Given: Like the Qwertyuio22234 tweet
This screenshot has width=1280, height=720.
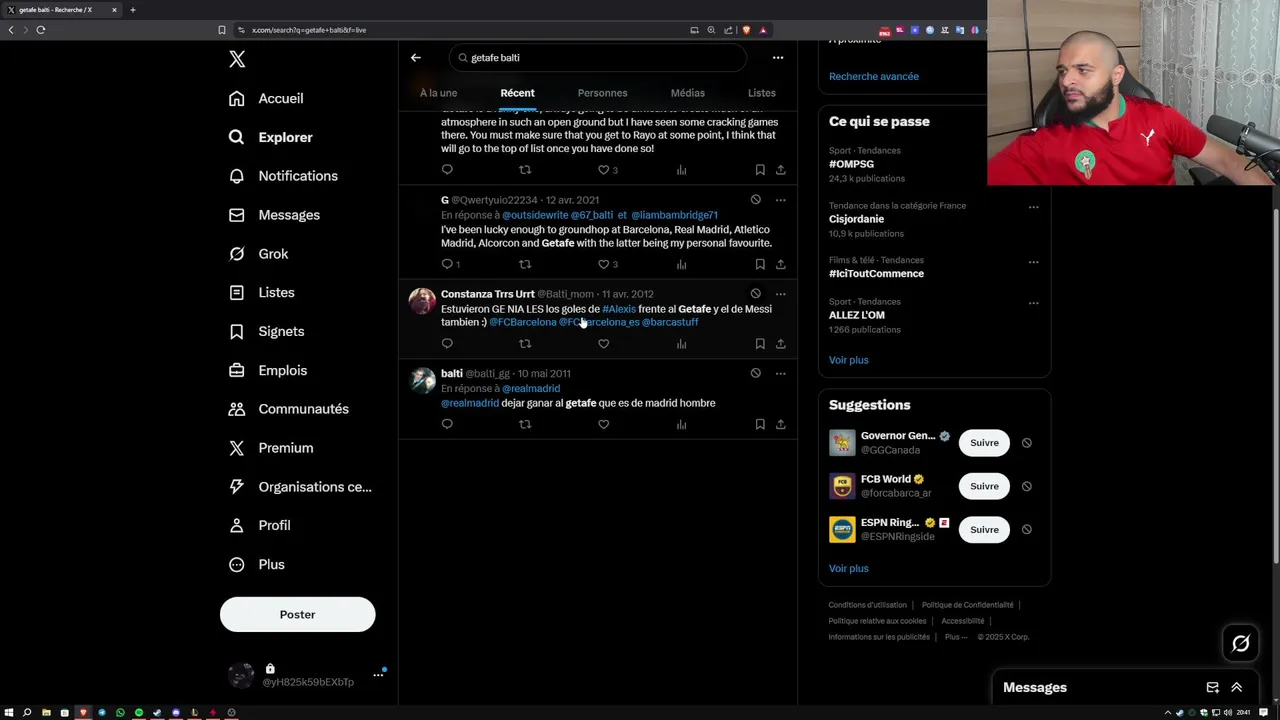Looking at the screenshot, I should (x=603, y=264).
